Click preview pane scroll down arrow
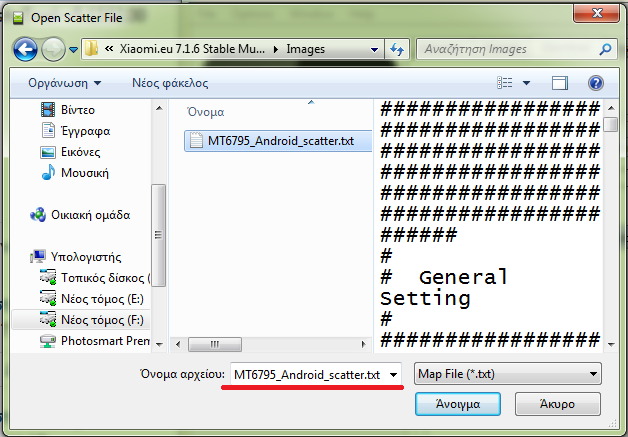The image size is (628, 437). pos(611,344)
